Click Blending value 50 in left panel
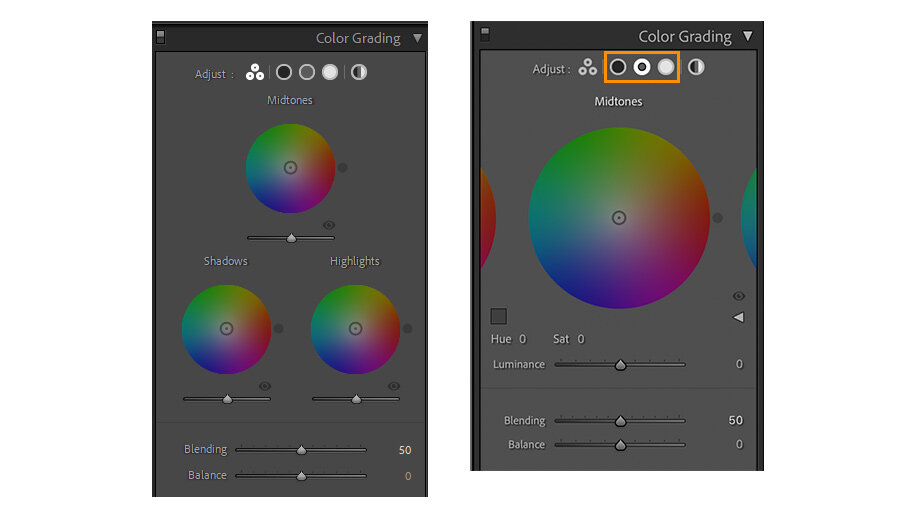 [x=405, y=450]
